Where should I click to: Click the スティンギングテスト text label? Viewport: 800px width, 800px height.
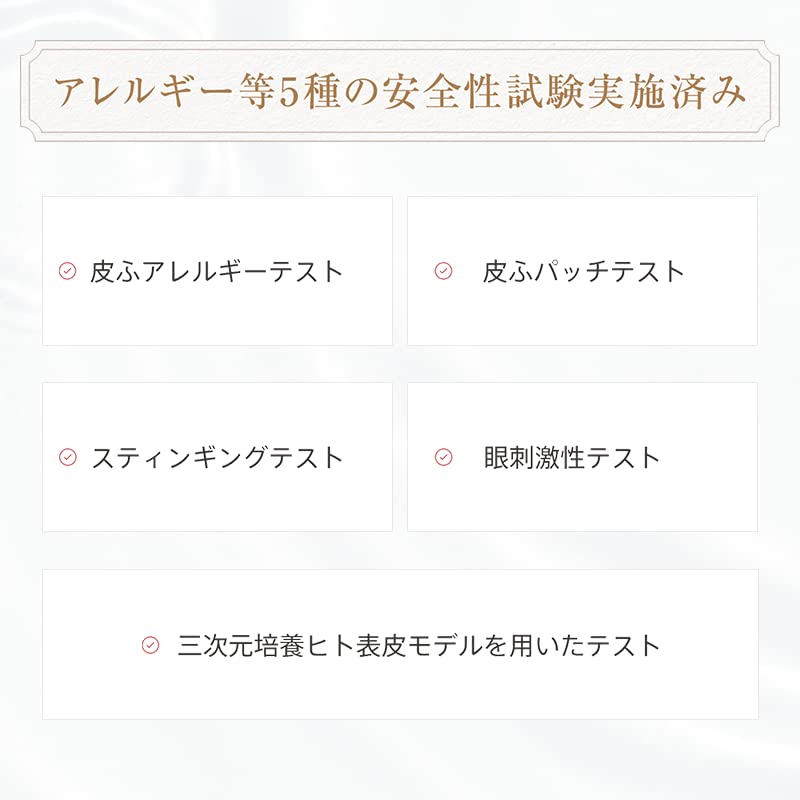[217, 457]
